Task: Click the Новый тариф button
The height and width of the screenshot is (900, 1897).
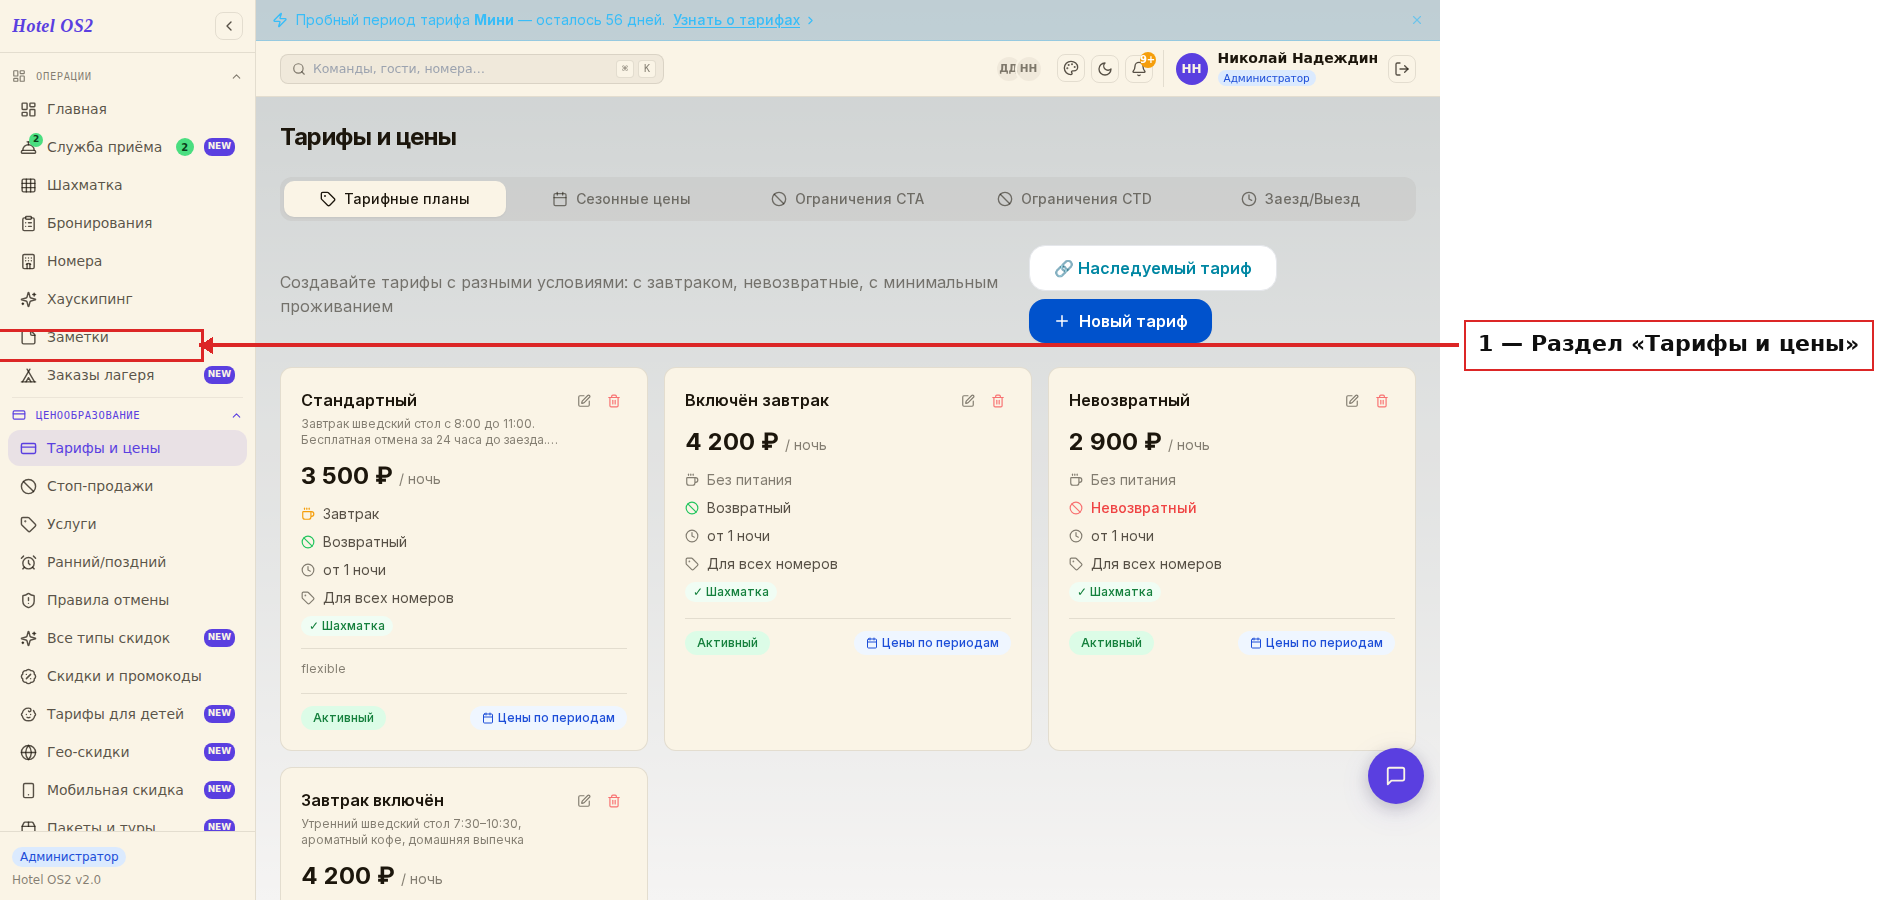Action: click(x=1120, y=321)
